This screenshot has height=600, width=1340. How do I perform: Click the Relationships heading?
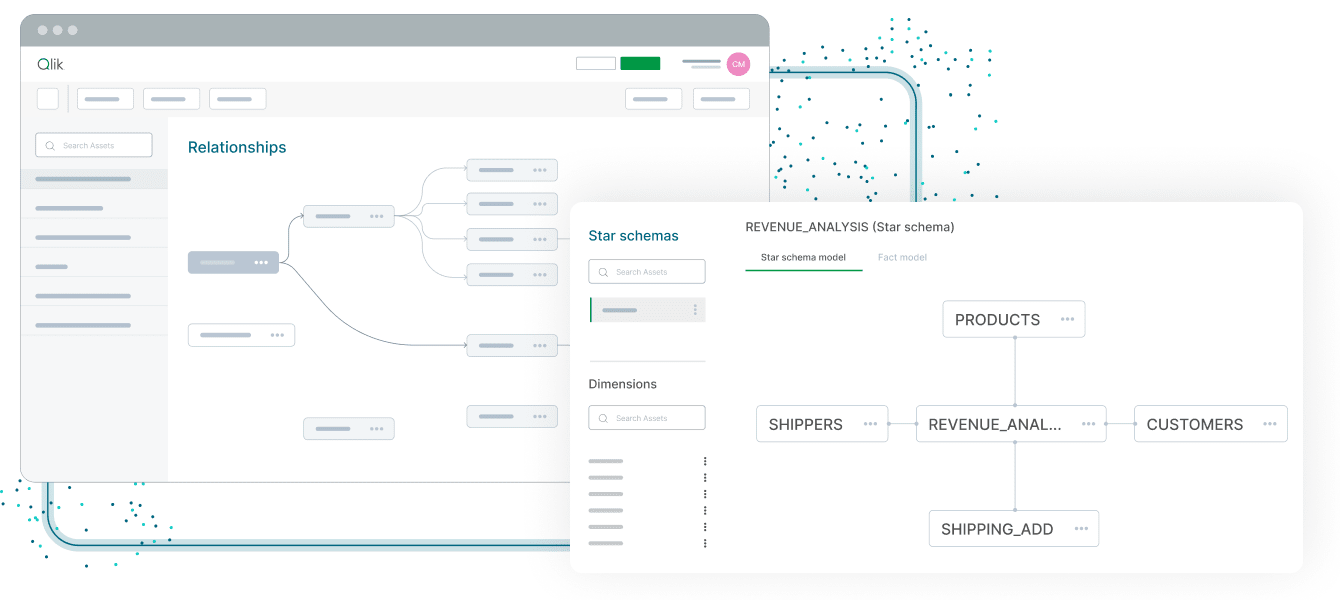pyautogui.click(x=236, y=147)
